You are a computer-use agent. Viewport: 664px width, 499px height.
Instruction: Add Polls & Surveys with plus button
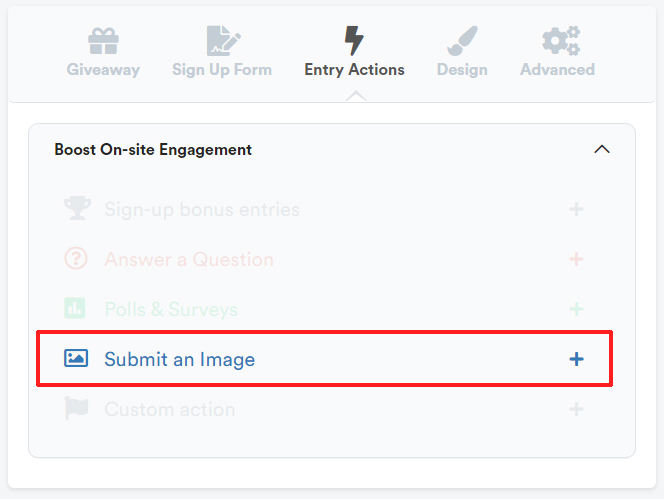[576, 309]
